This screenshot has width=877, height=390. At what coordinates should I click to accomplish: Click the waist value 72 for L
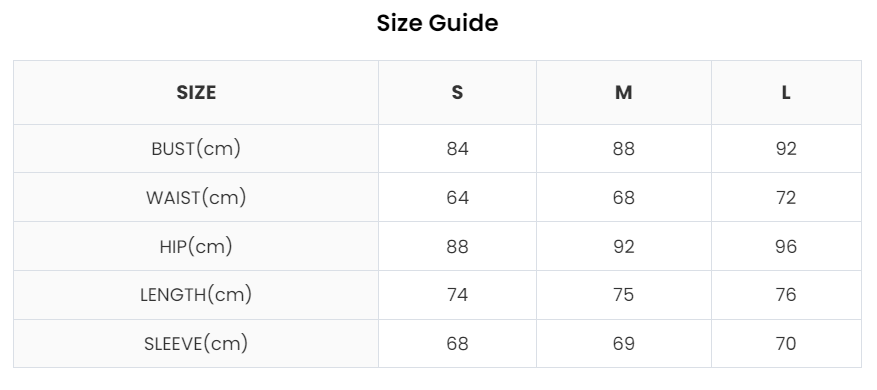(x=786, y=198)
